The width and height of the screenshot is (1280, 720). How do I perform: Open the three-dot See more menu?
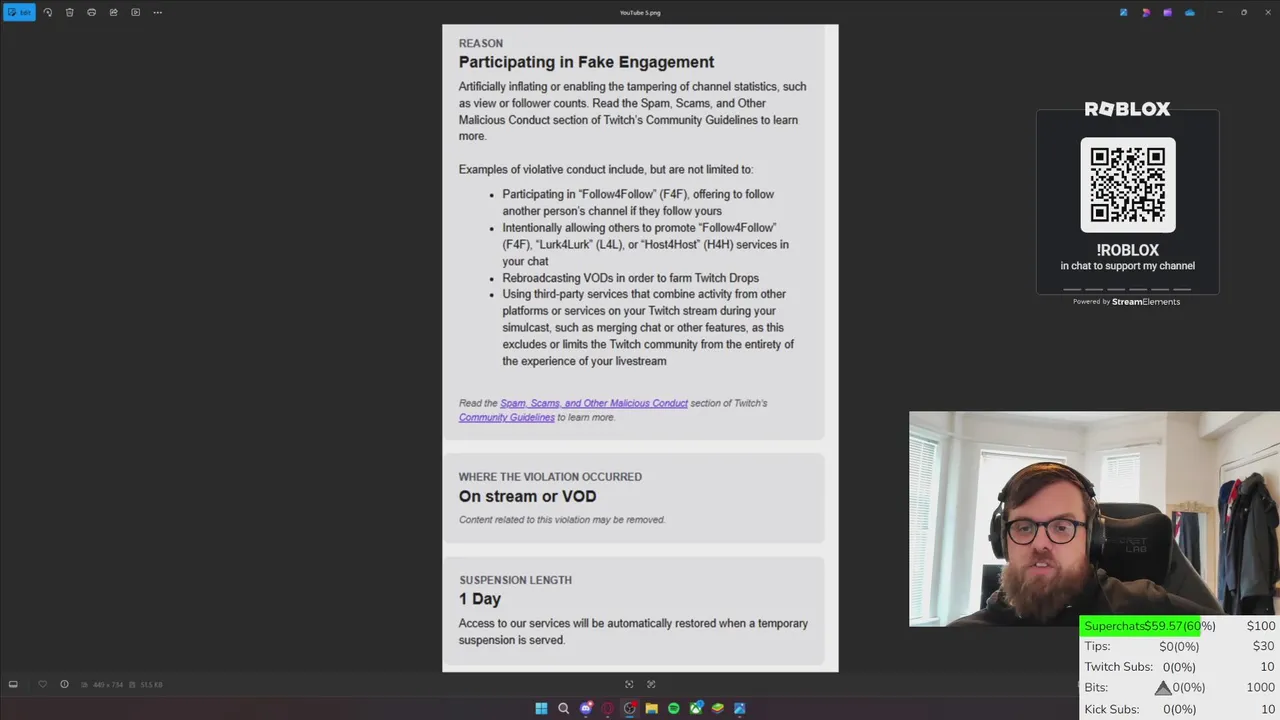pos(157,12)
